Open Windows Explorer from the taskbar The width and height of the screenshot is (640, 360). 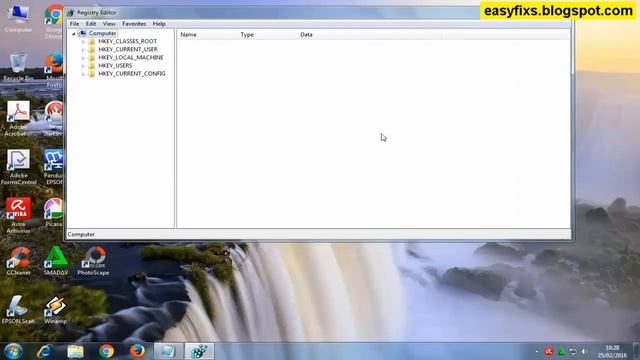[76, 351]
